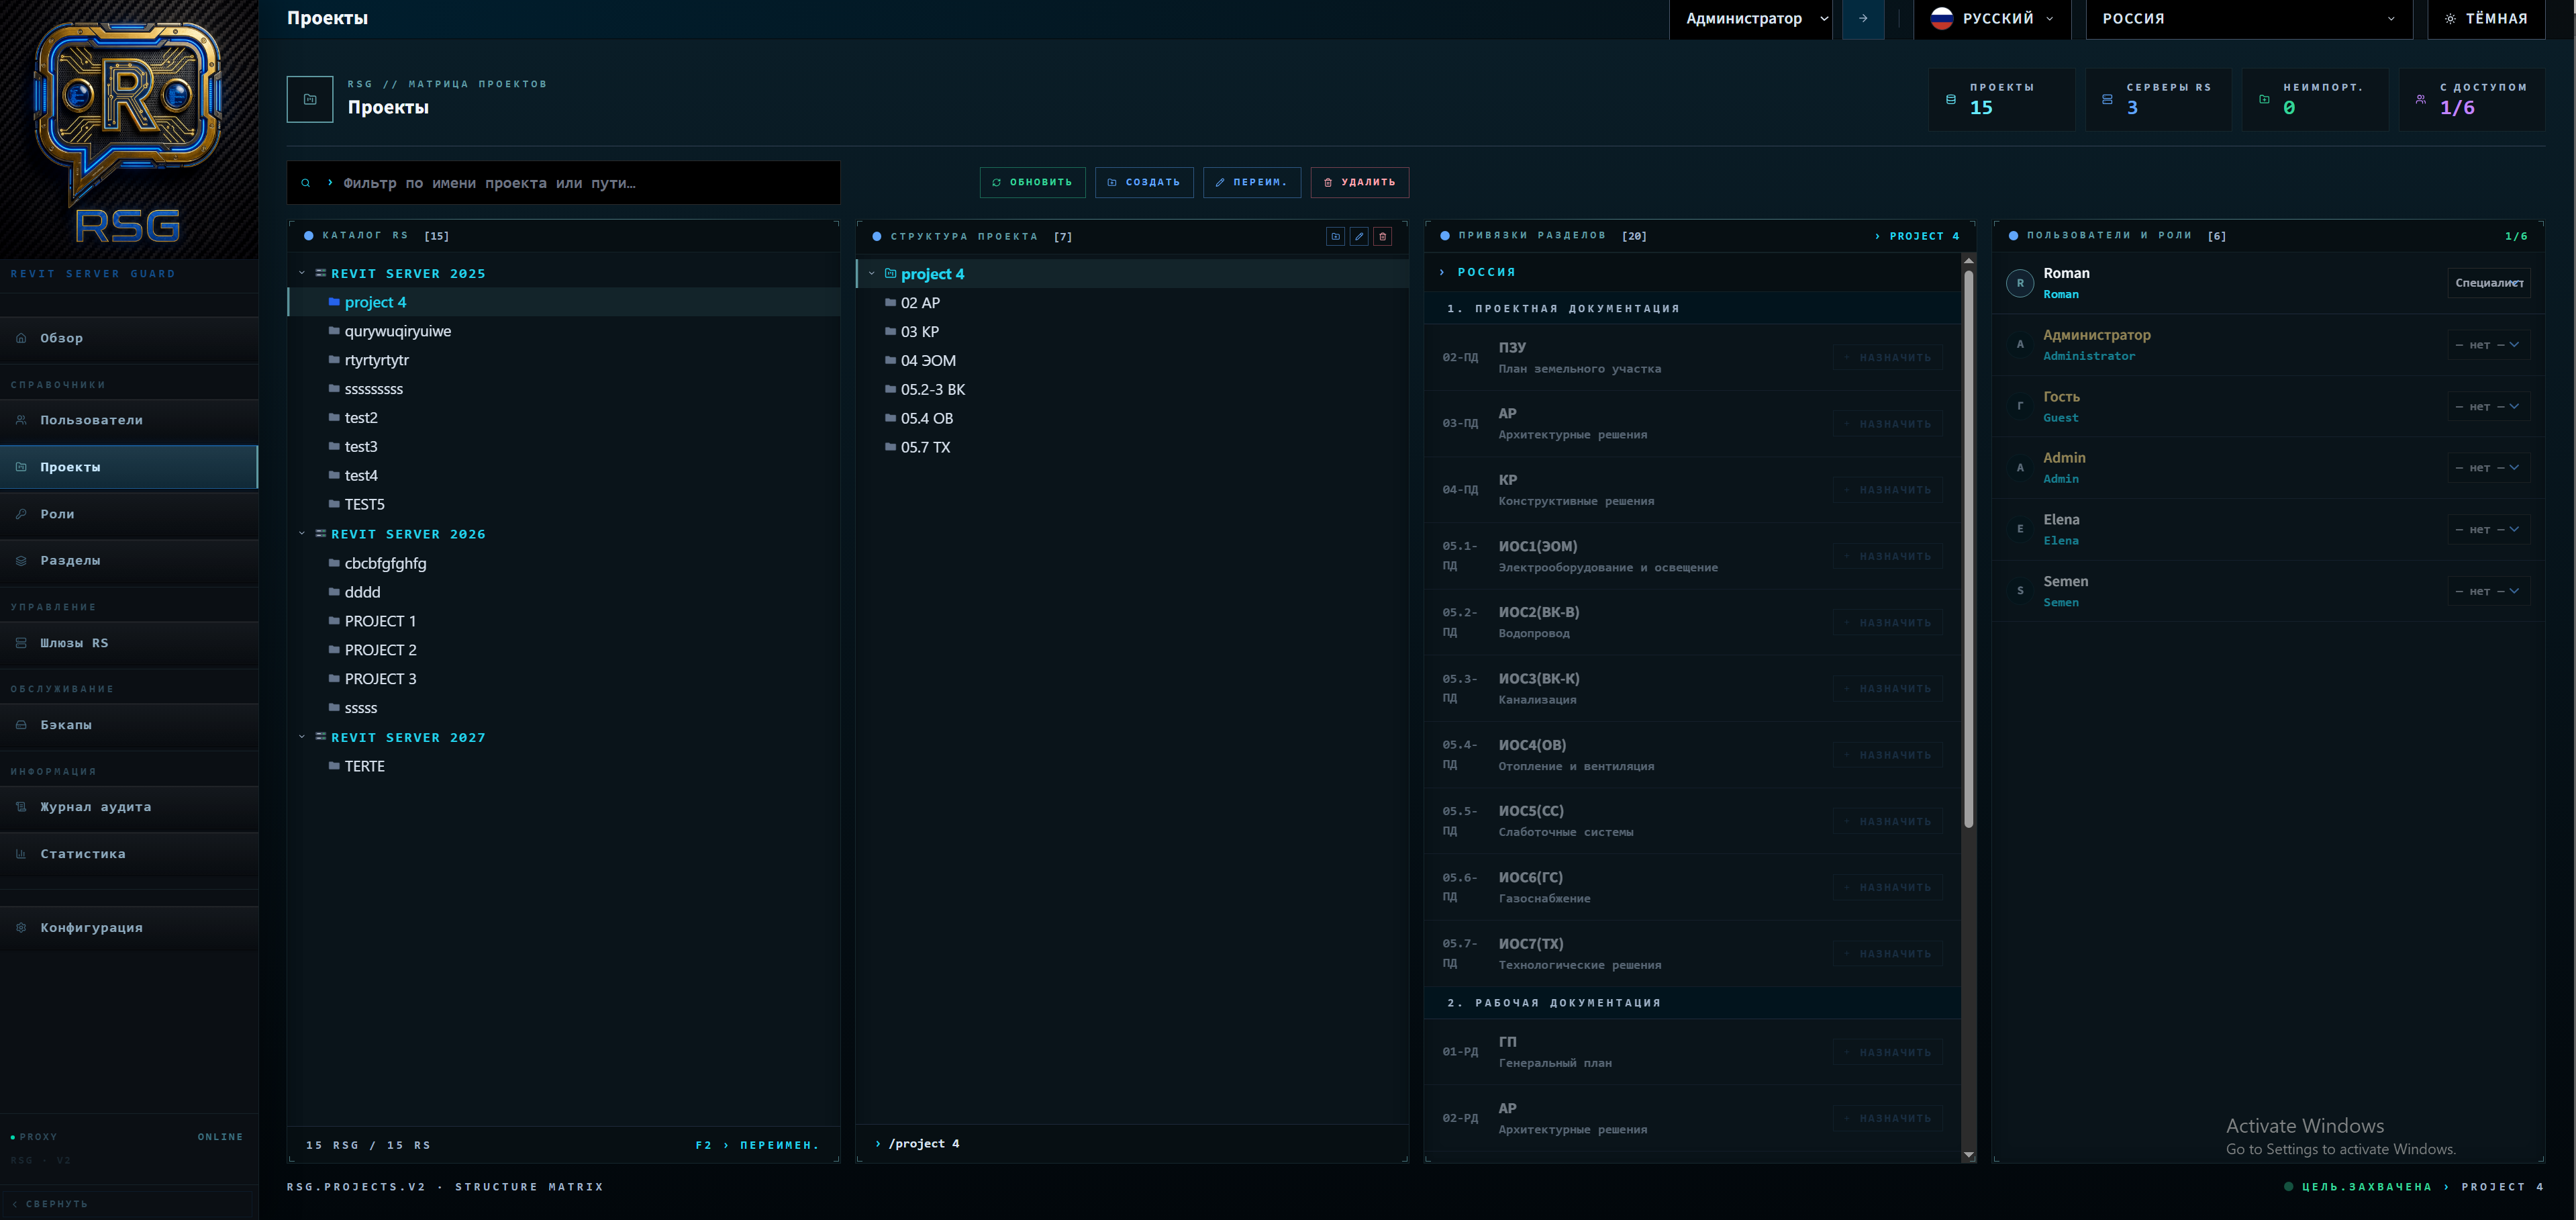Click inside the project filter input field
The width and height of the screenshot is (2576, 1220).
560,182
